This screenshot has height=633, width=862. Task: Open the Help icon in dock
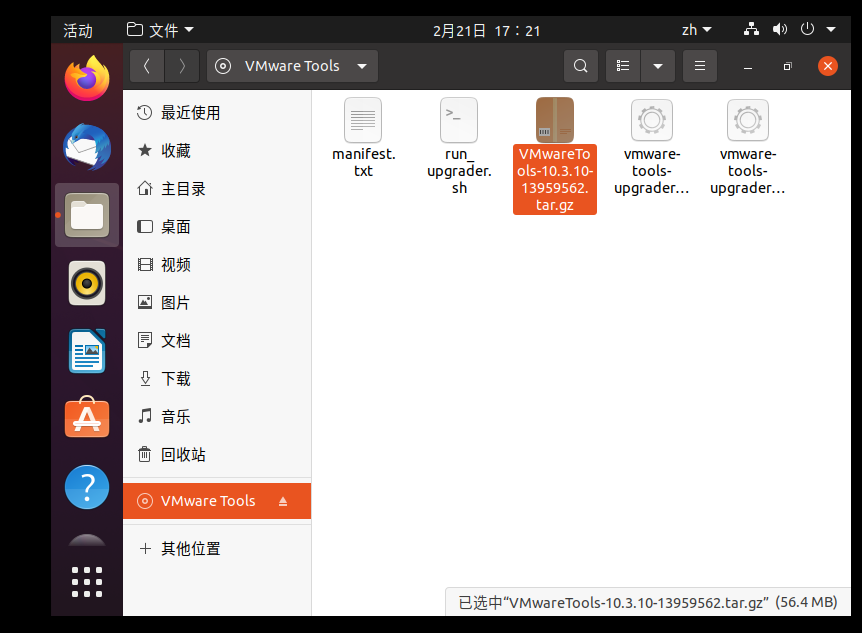click(87, 487)
